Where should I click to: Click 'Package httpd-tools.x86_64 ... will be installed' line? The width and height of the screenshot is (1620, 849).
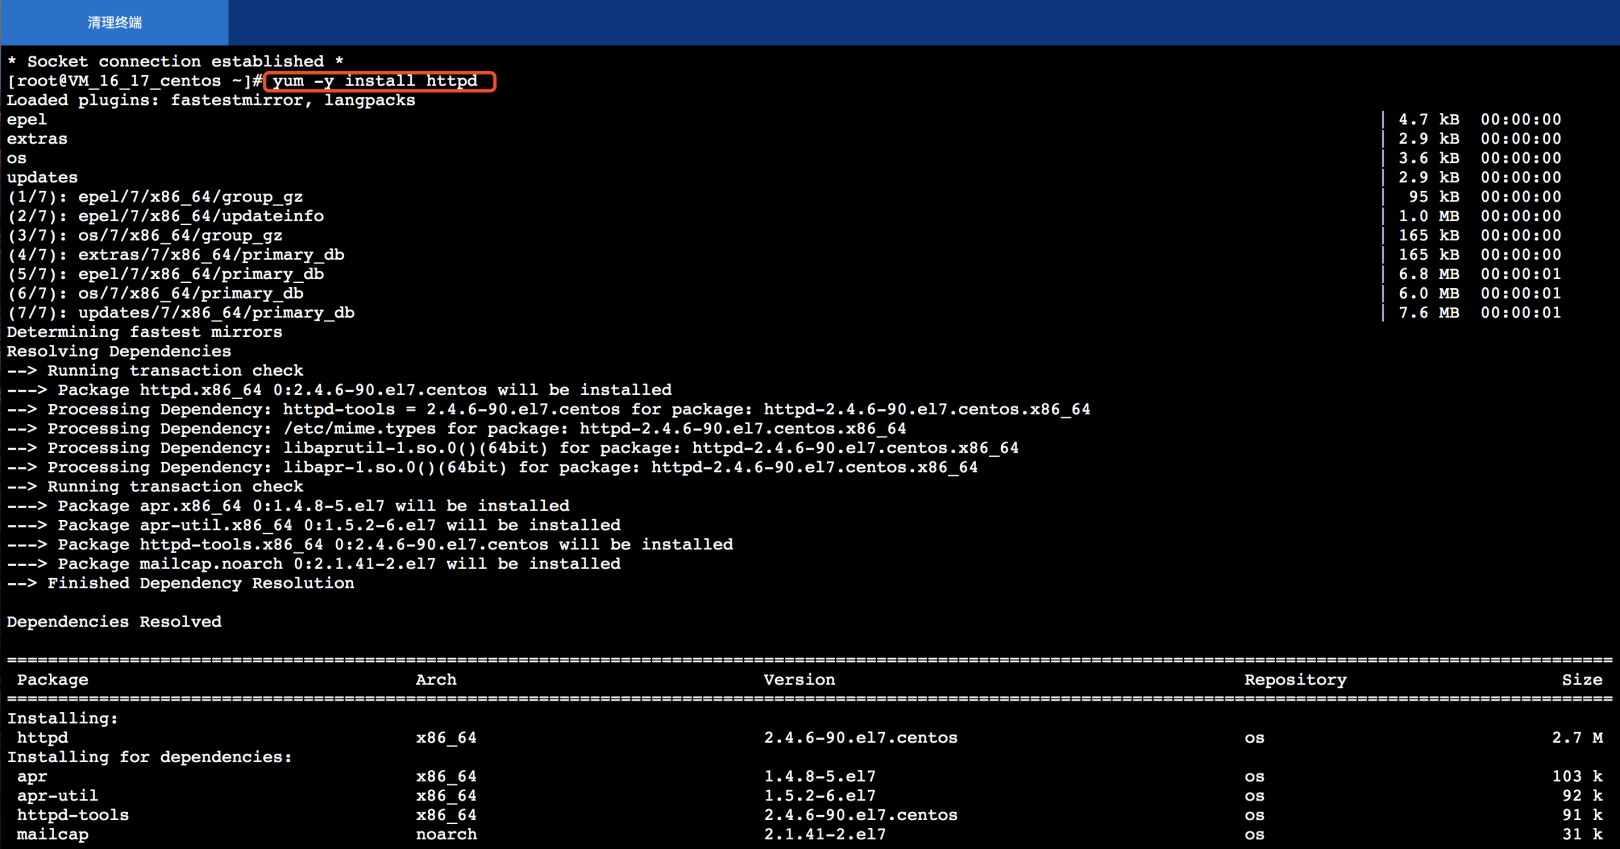(370, 545)
